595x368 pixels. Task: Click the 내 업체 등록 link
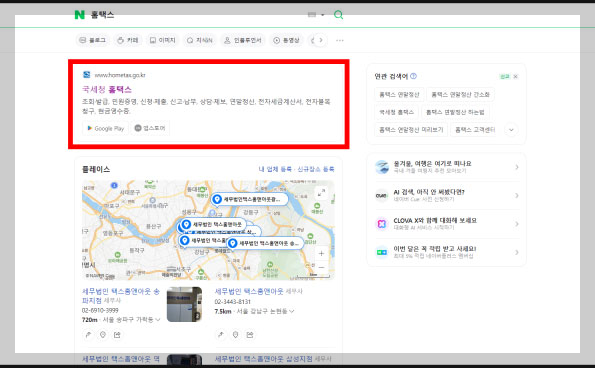click(x=275, y=169)
